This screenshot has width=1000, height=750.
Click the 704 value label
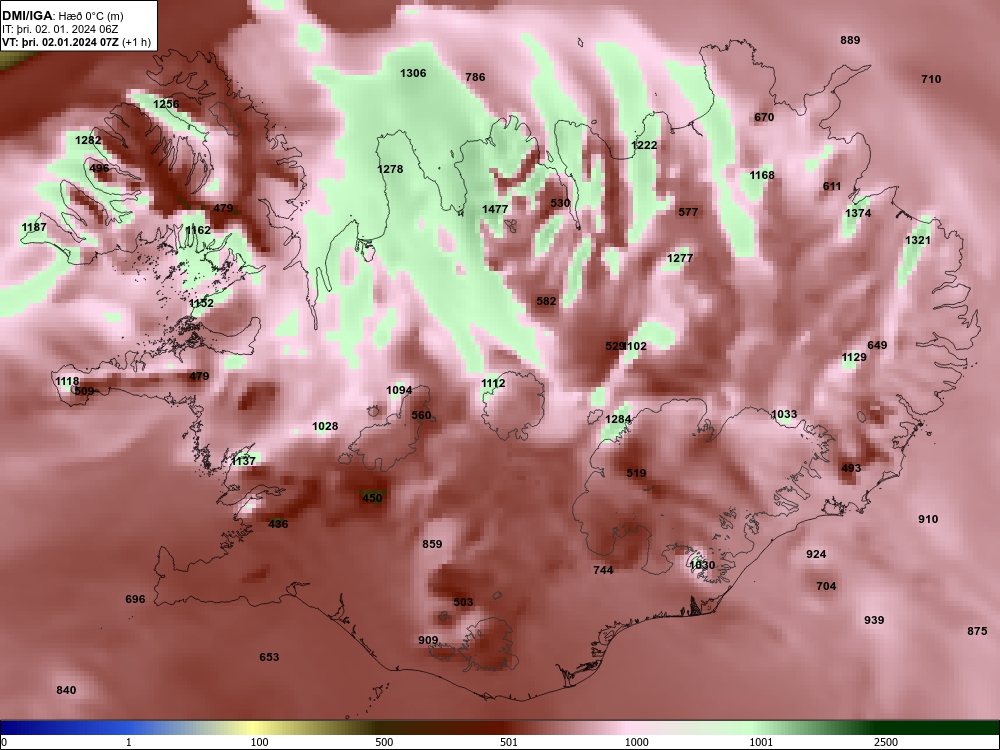[826, 586]
